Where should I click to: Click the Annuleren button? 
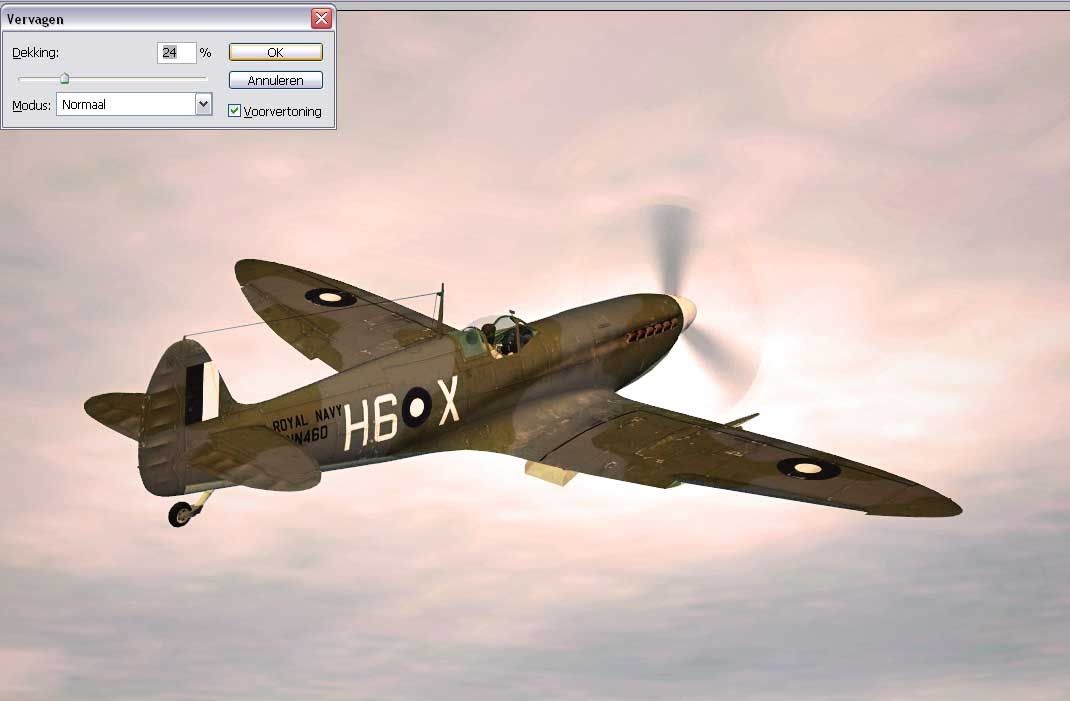pyautogui.click(x=276, y=81)
